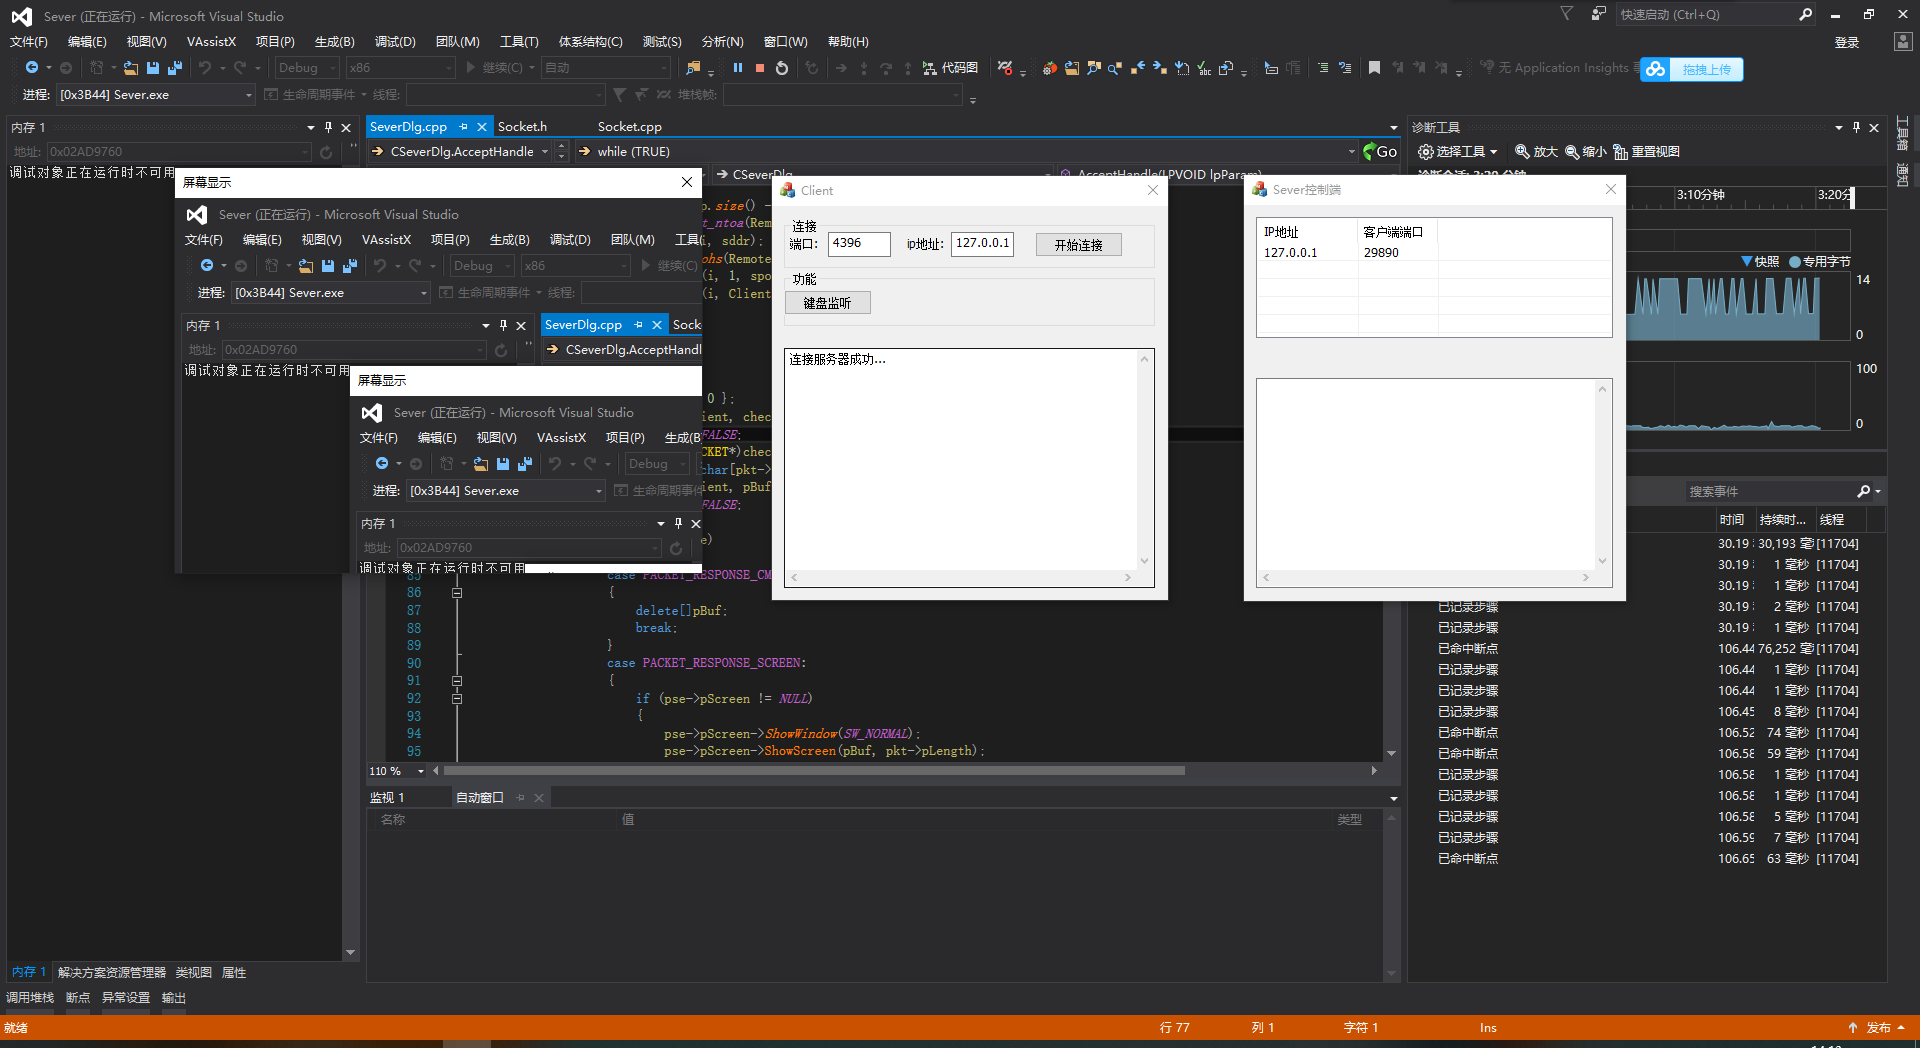Screen dimensions: 1920x1048
Task: Close the SeverDlg.cpp tab
Action: [x=482, y=127]
